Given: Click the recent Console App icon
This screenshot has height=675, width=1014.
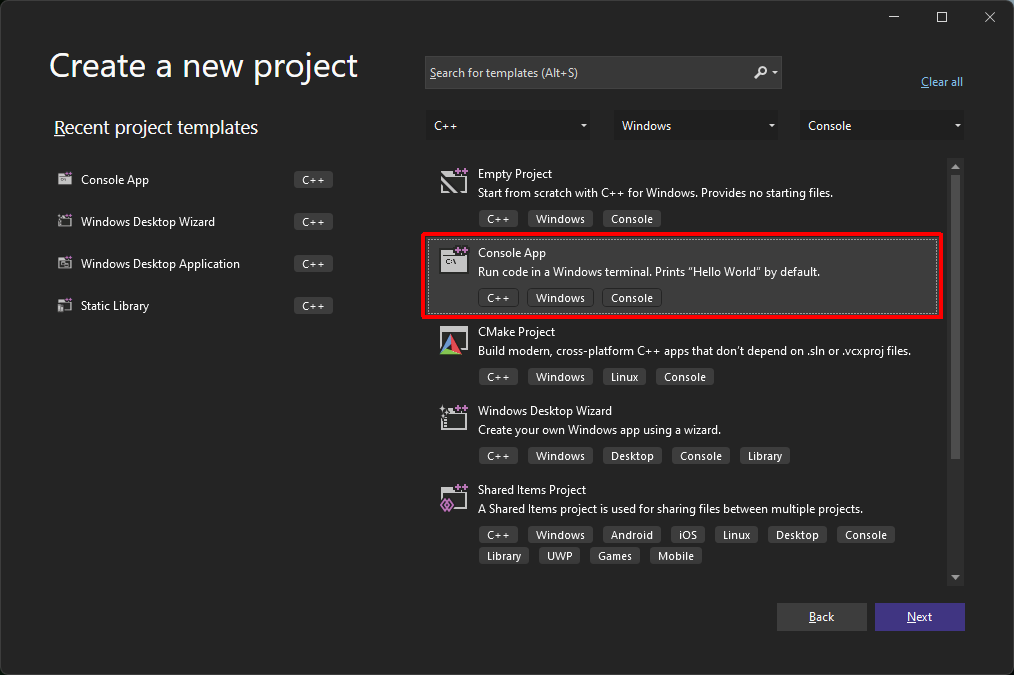Looking at the screenshot, I should (65, 179).
